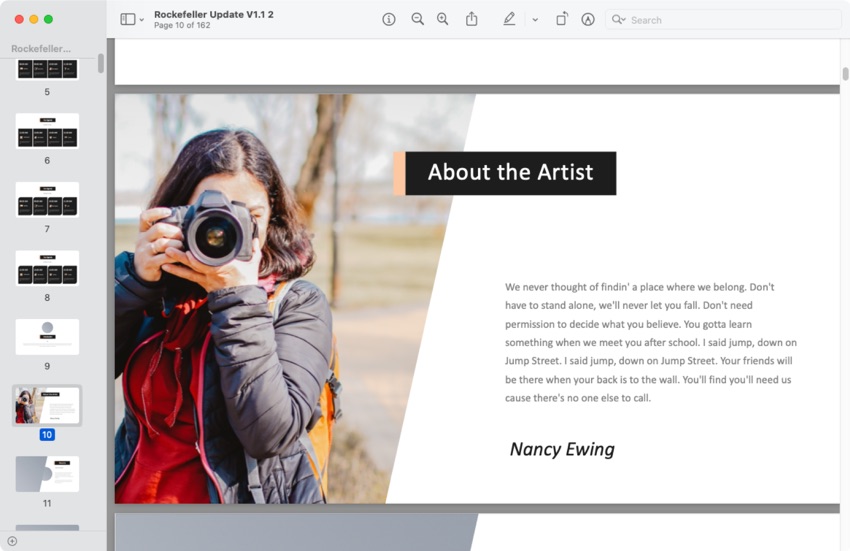Select page 7 thumbnail
850x551 pixels.
(47, 200)
